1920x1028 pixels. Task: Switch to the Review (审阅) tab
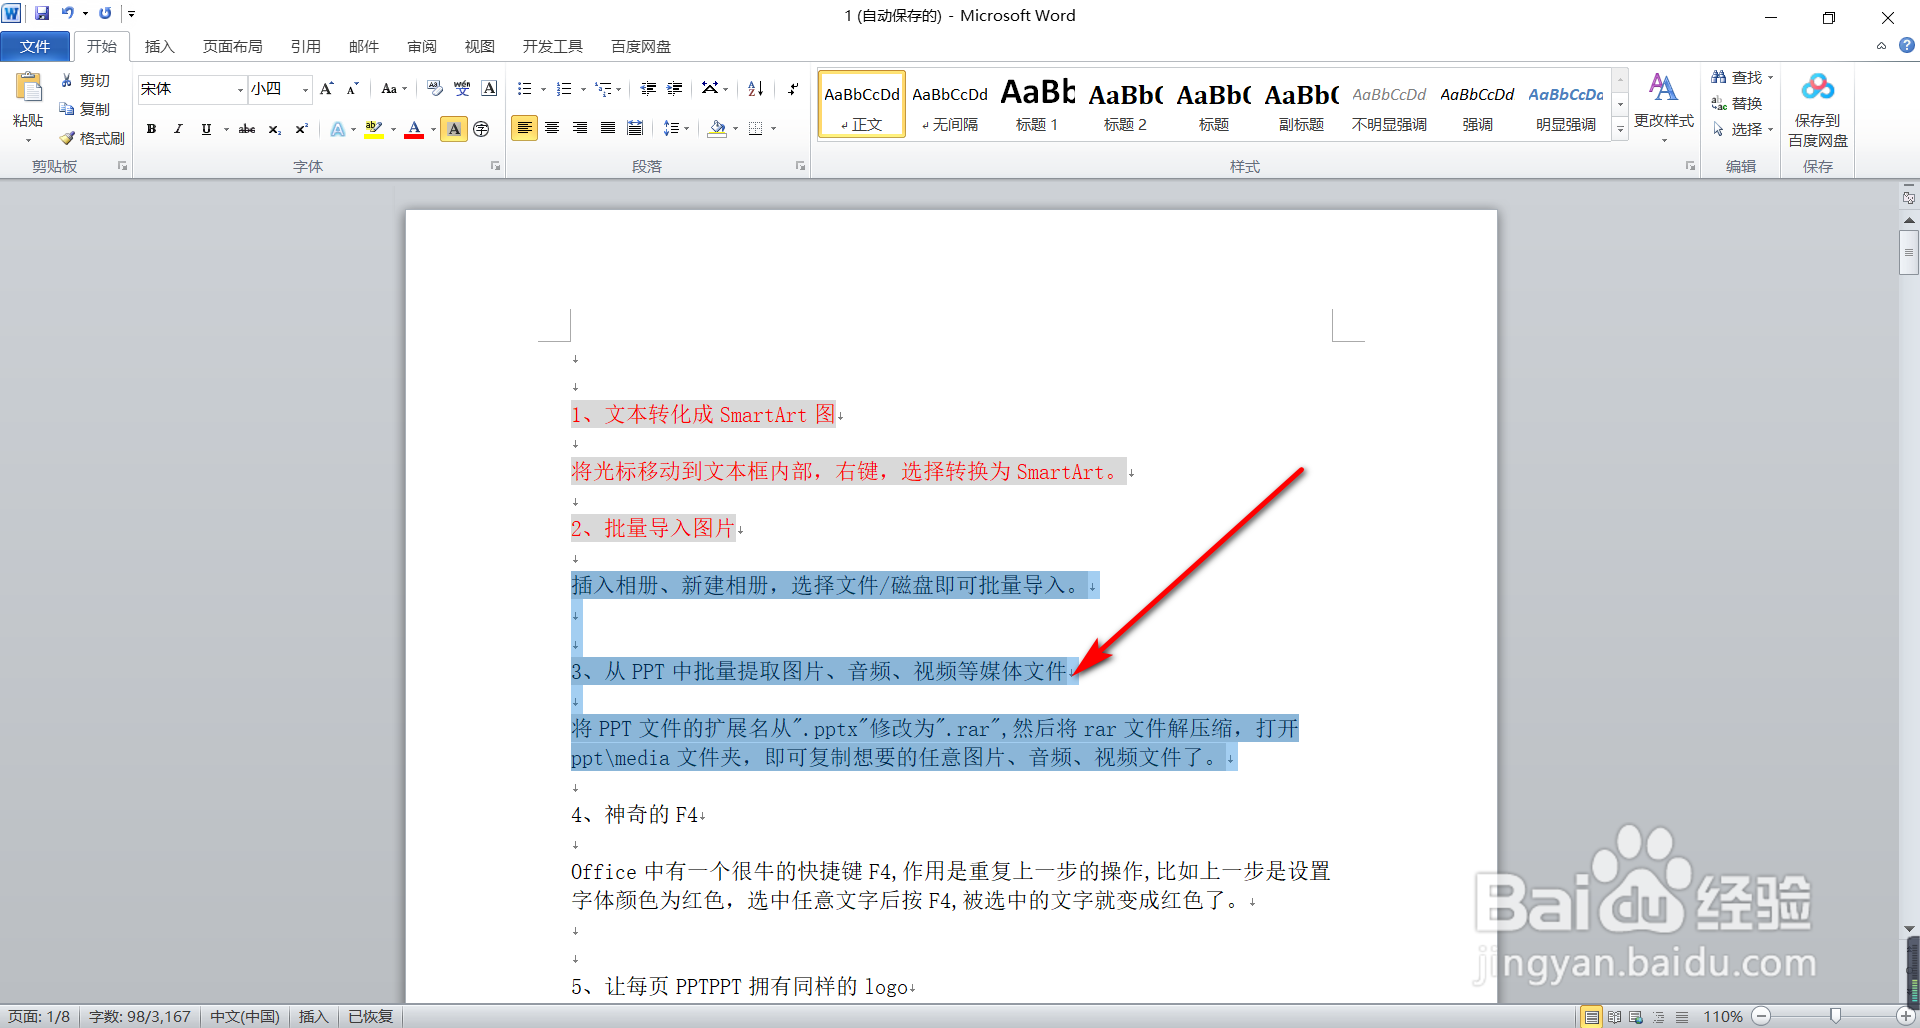point(422,46)
